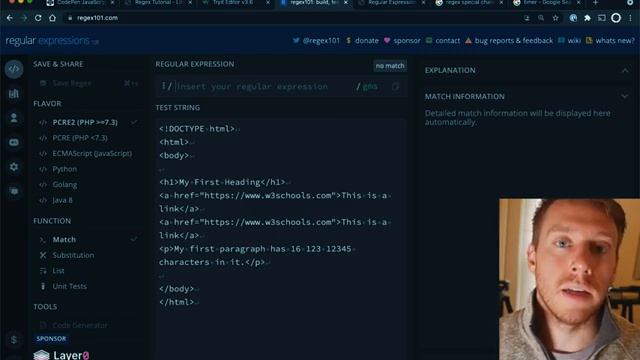Switch to the regex special characters tab

(470, 3)
